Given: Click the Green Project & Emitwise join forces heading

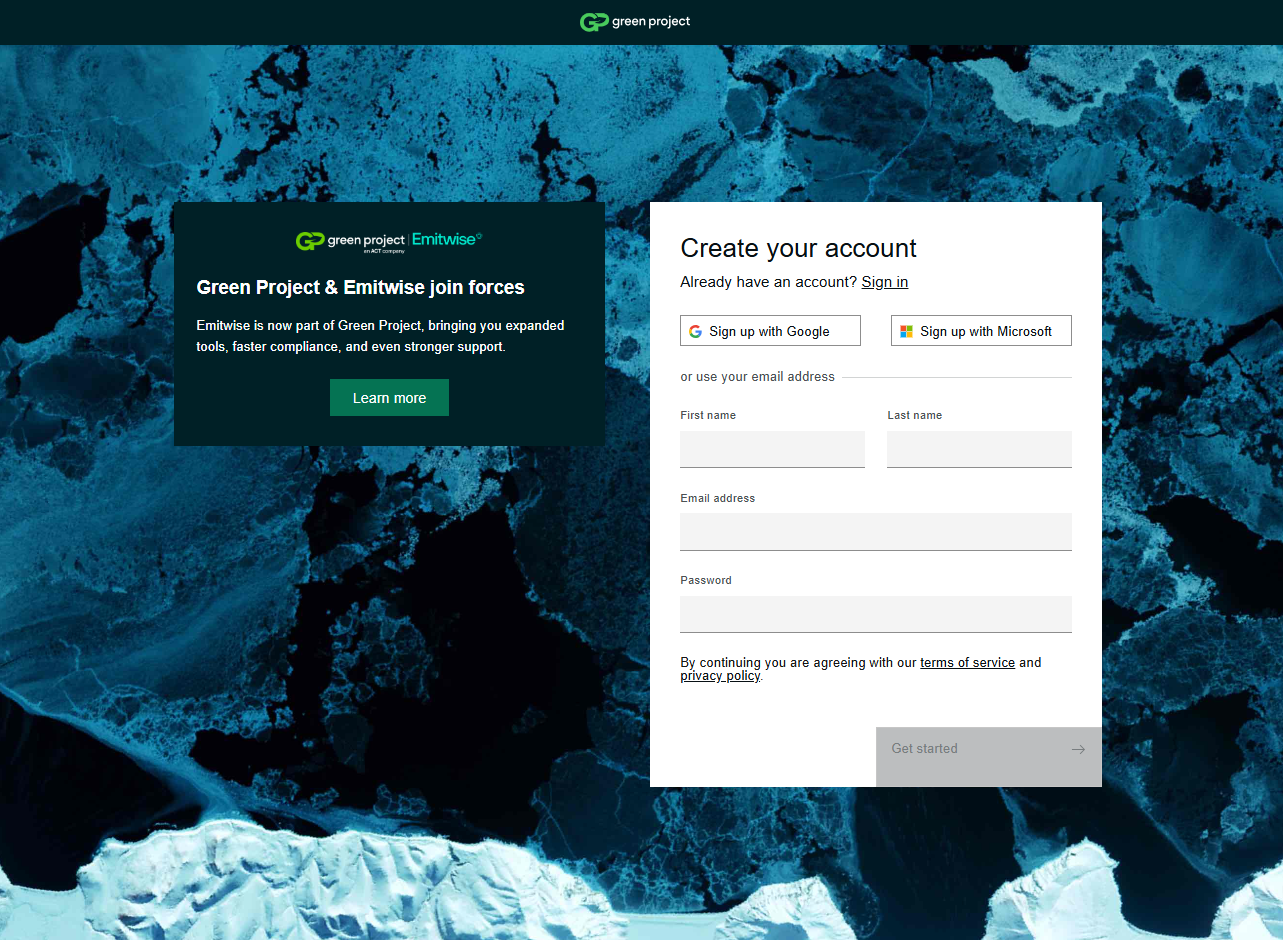Looking at the screenshot, I should pyautogui.click(x=360, y=288).
